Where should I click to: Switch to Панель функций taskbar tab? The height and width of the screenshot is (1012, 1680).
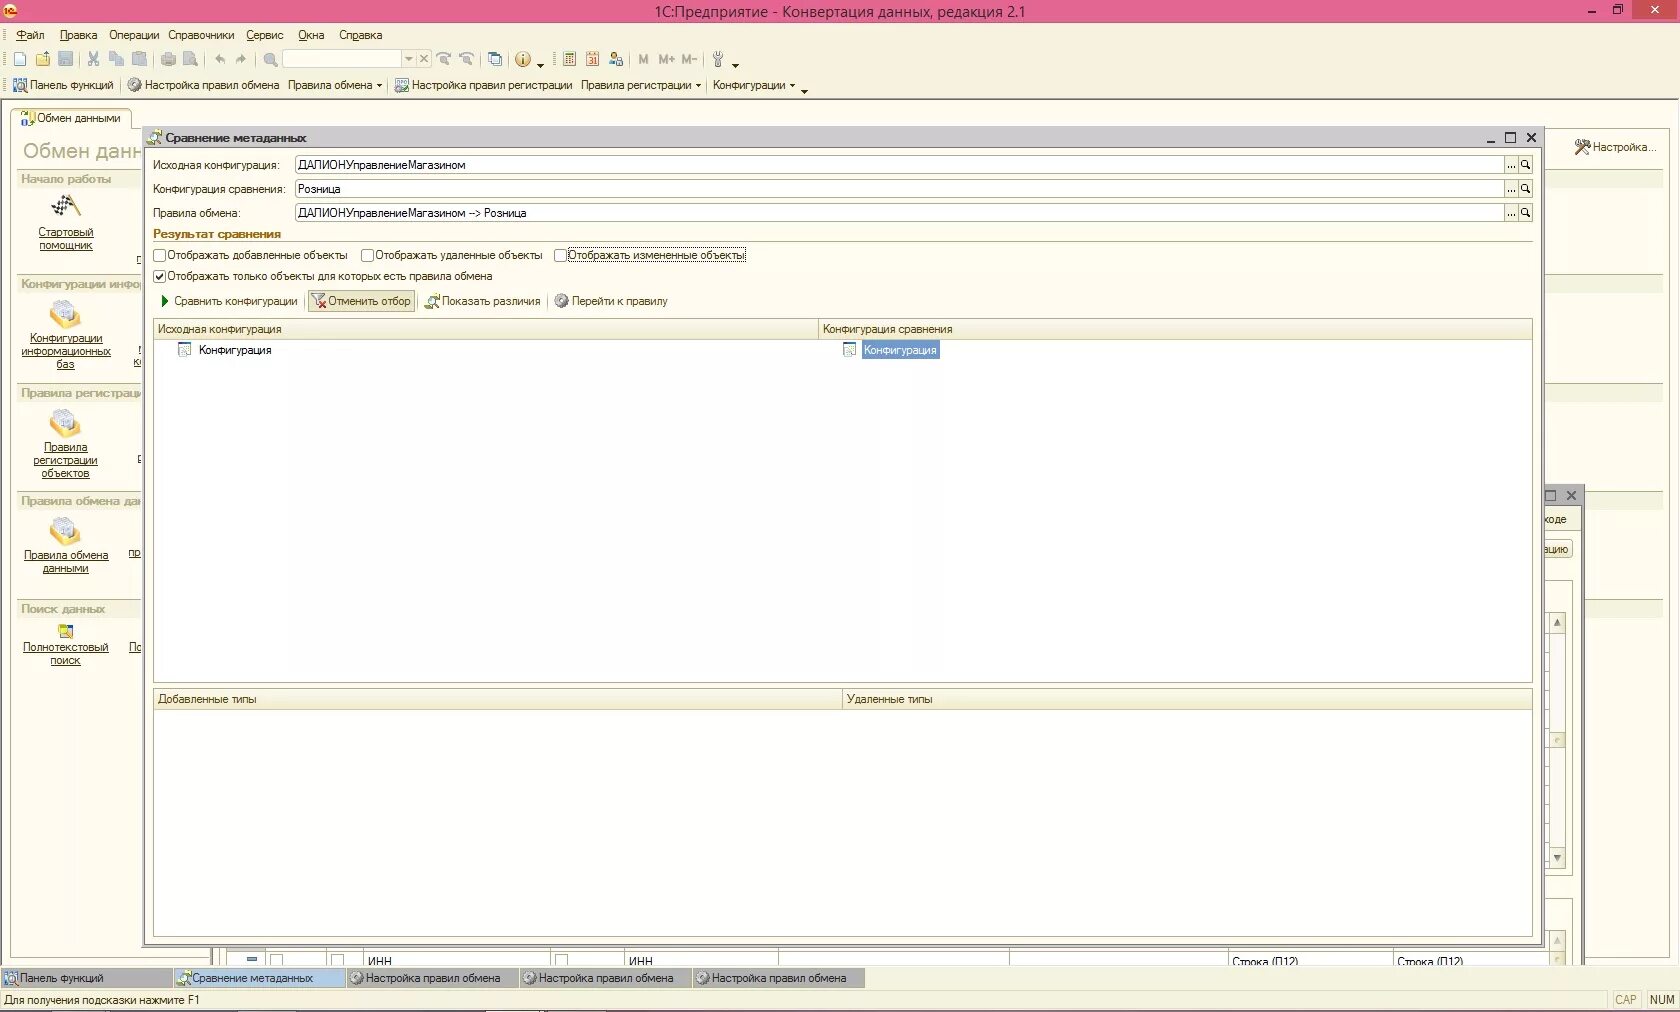[87, 978]
